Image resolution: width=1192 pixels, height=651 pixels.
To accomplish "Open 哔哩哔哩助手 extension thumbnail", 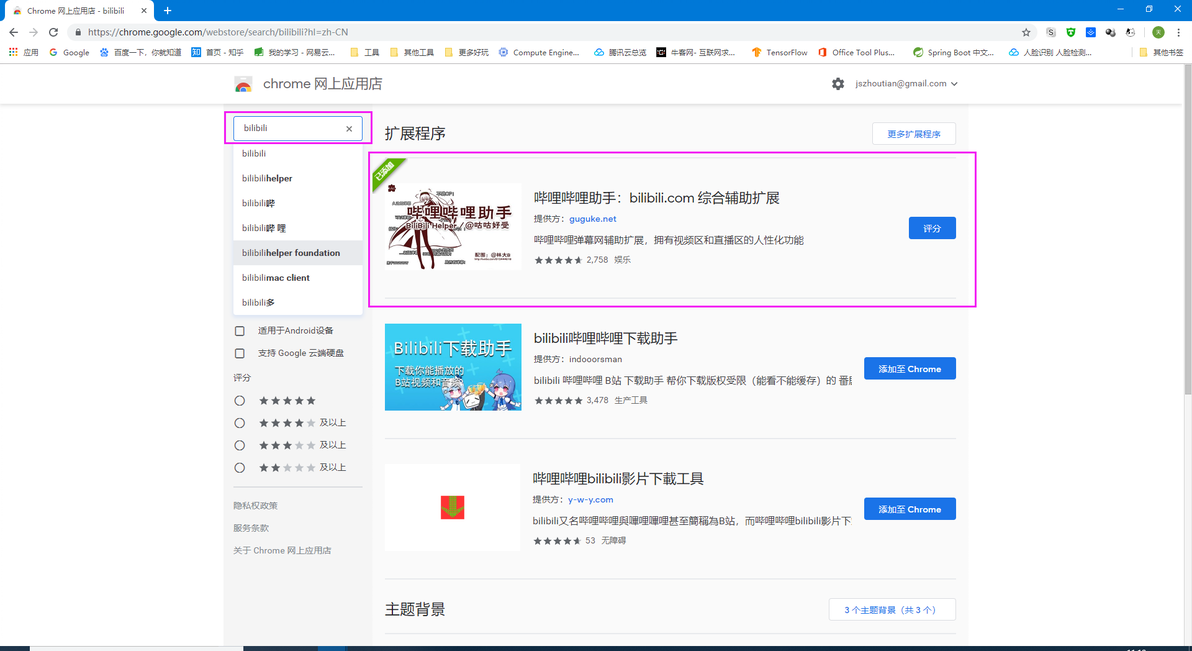I will [453, 227].
